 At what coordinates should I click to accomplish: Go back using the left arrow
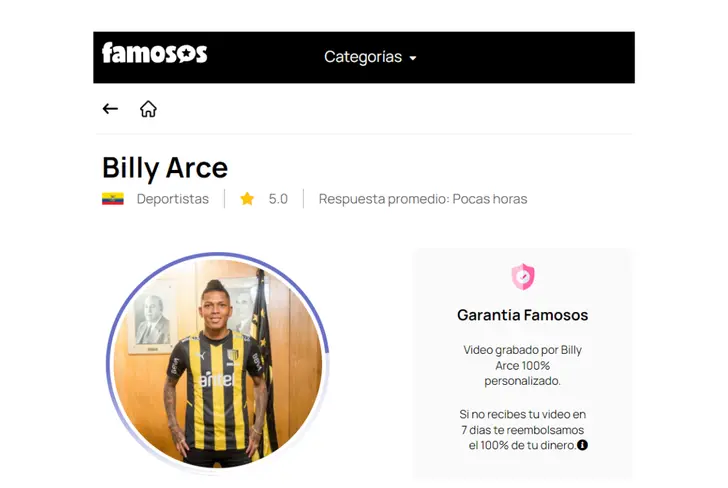(x=110, y=109)
